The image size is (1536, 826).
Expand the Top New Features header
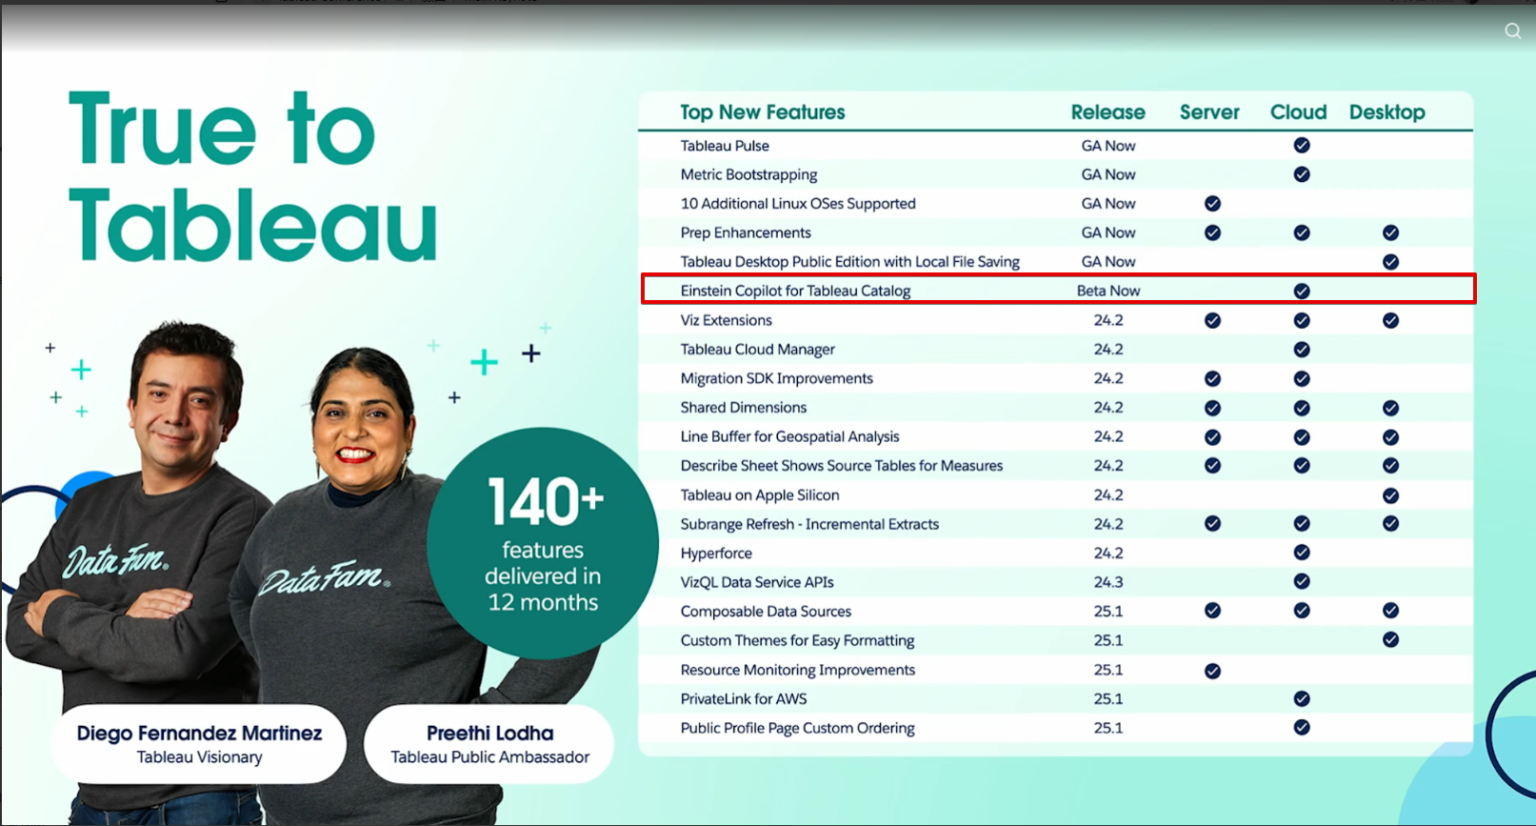point(762,112)
